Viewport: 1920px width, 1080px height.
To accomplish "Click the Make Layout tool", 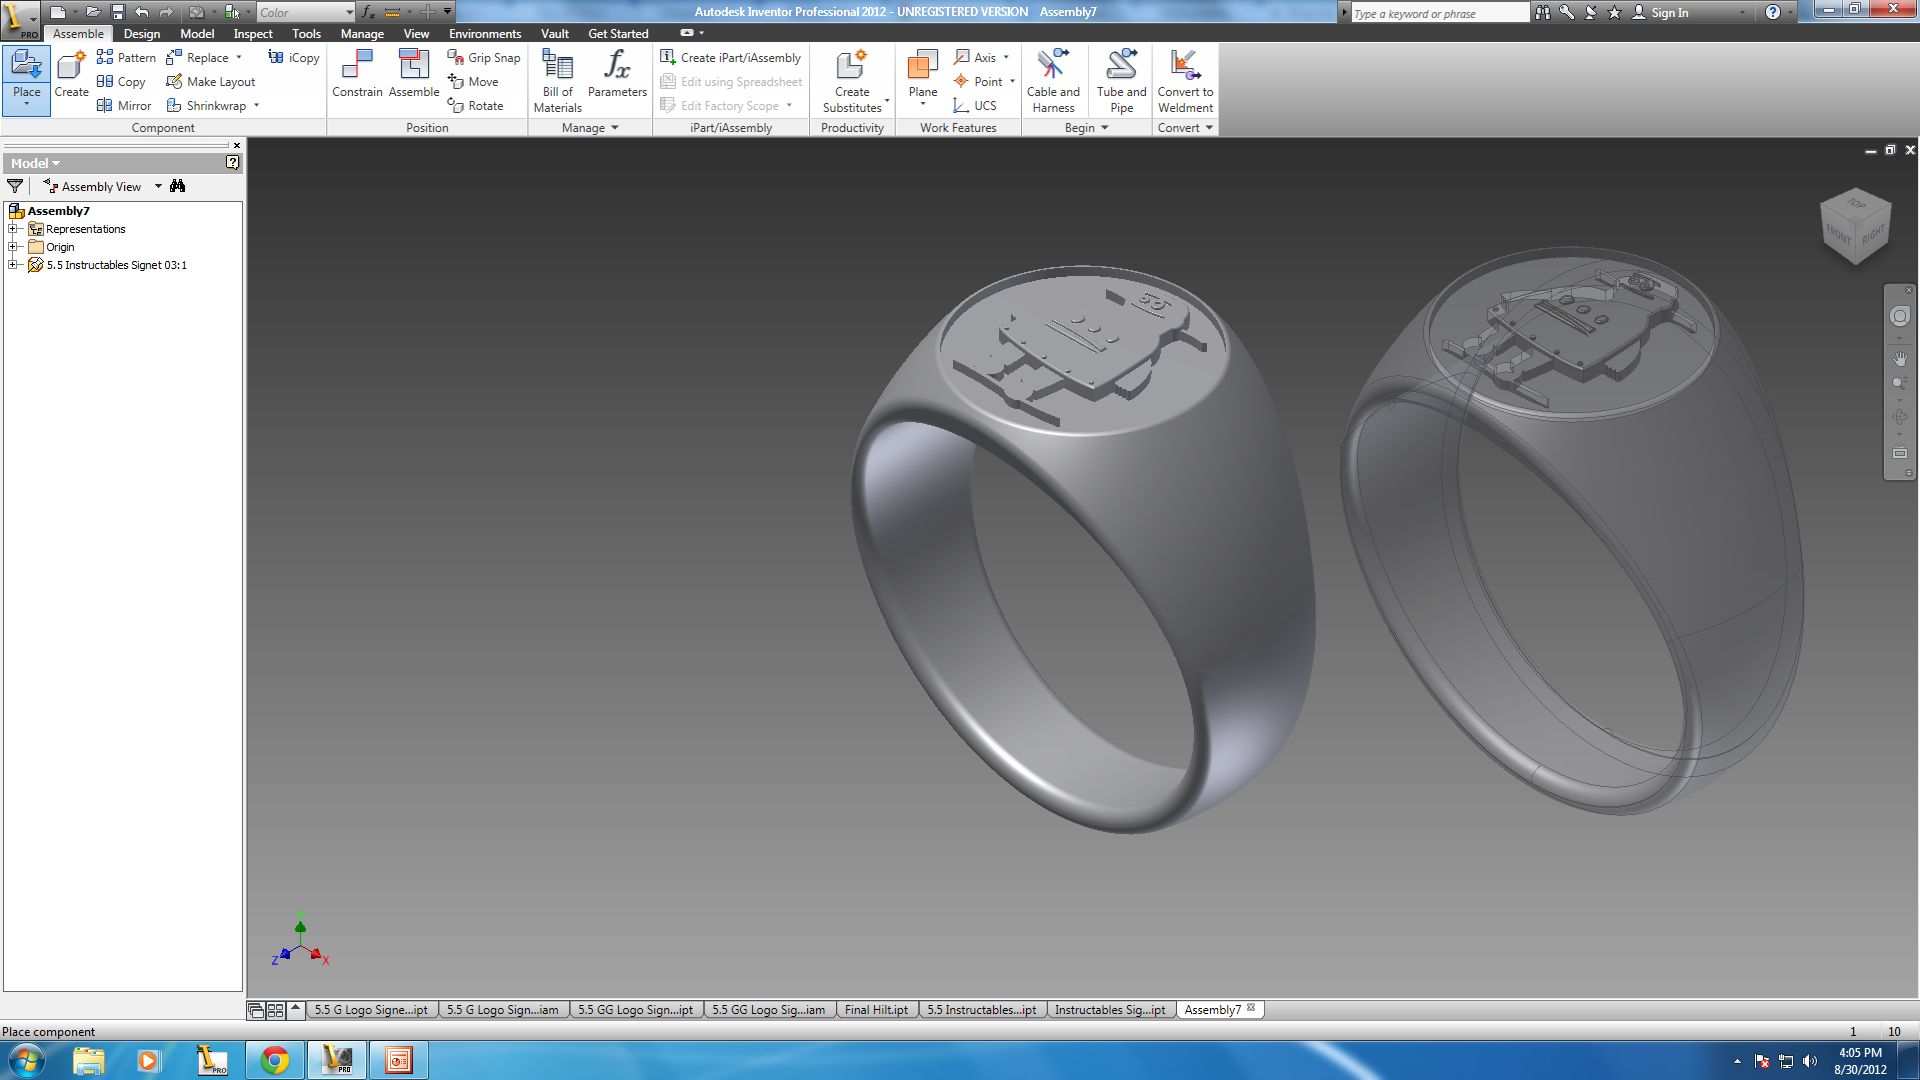I will click(210, 81).
